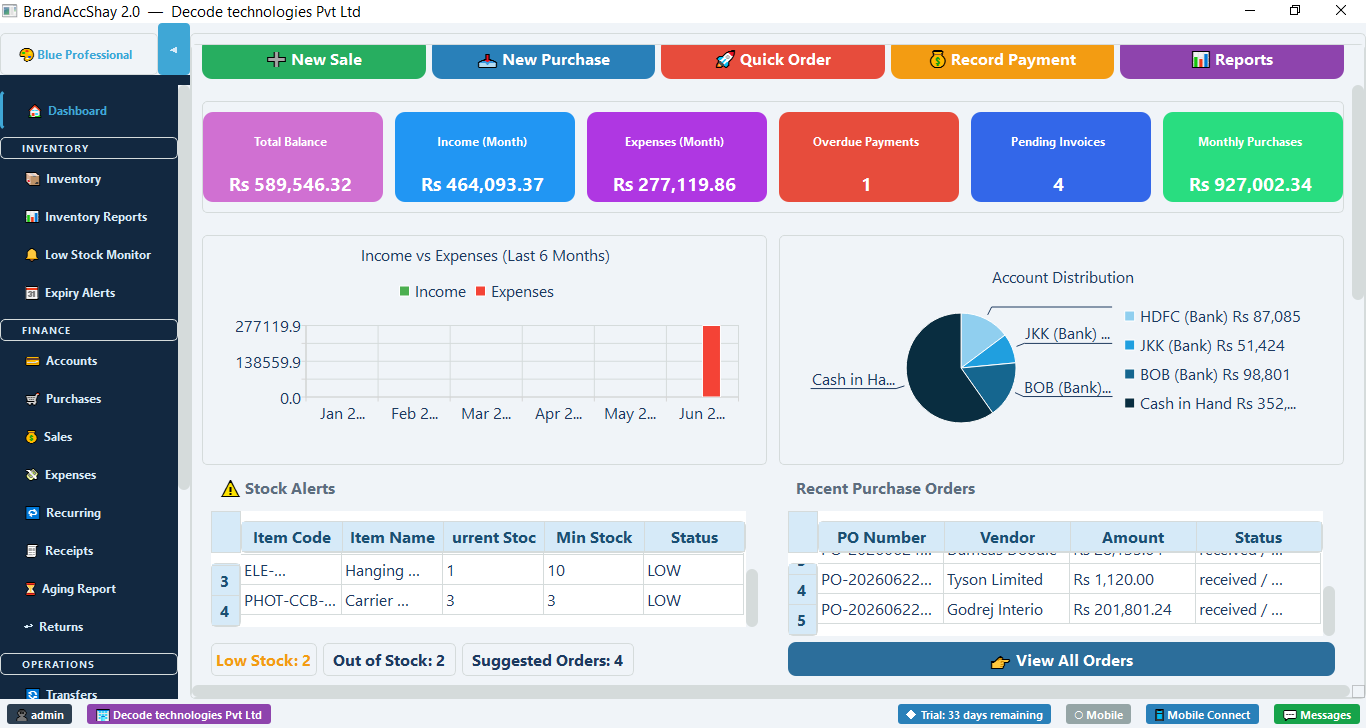Click the Suggested Orders: 4 chip

pyautogui.click(x=547, y=660)
